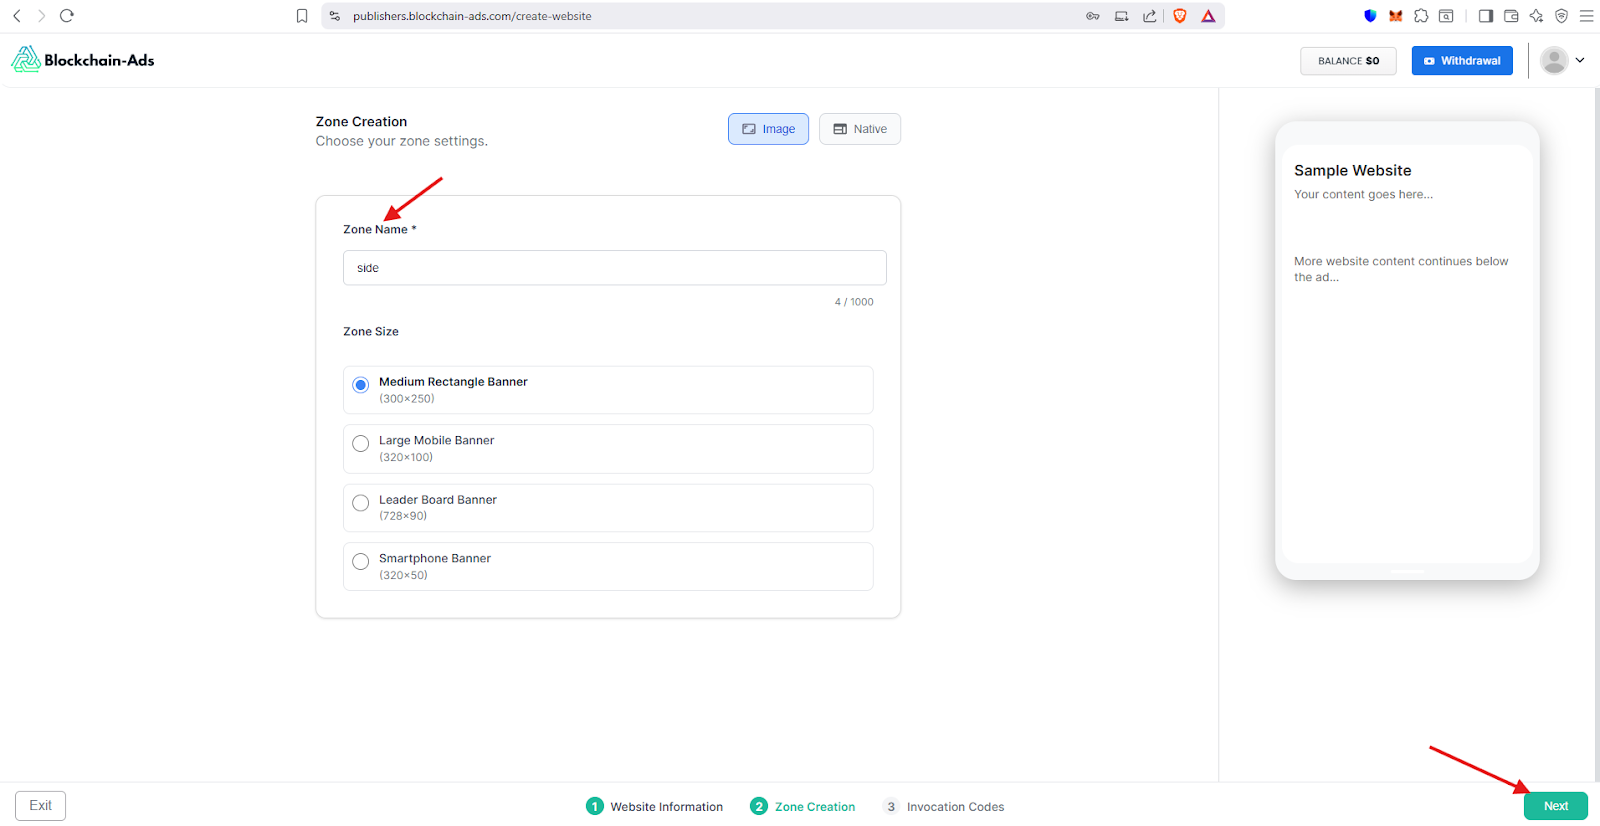
Task: Reload the page
Action: click(x=67, y=16)
